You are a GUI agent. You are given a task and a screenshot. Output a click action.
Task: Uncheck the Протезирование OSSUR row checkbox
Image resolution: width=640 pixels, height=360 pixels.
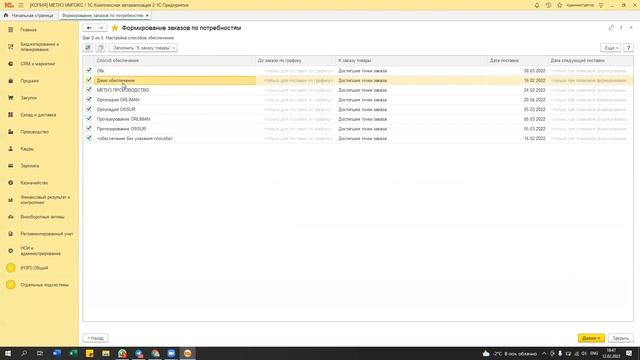tap(89, 128)
